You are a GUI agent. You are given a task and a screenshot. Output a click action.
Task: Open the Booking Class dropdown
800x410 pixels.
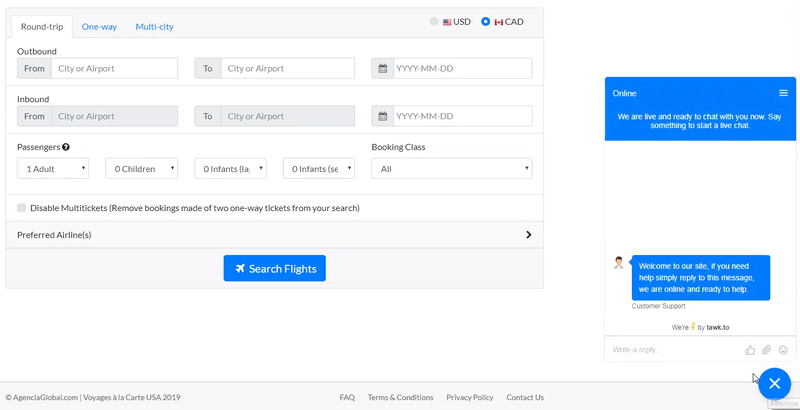click(451, 169)
